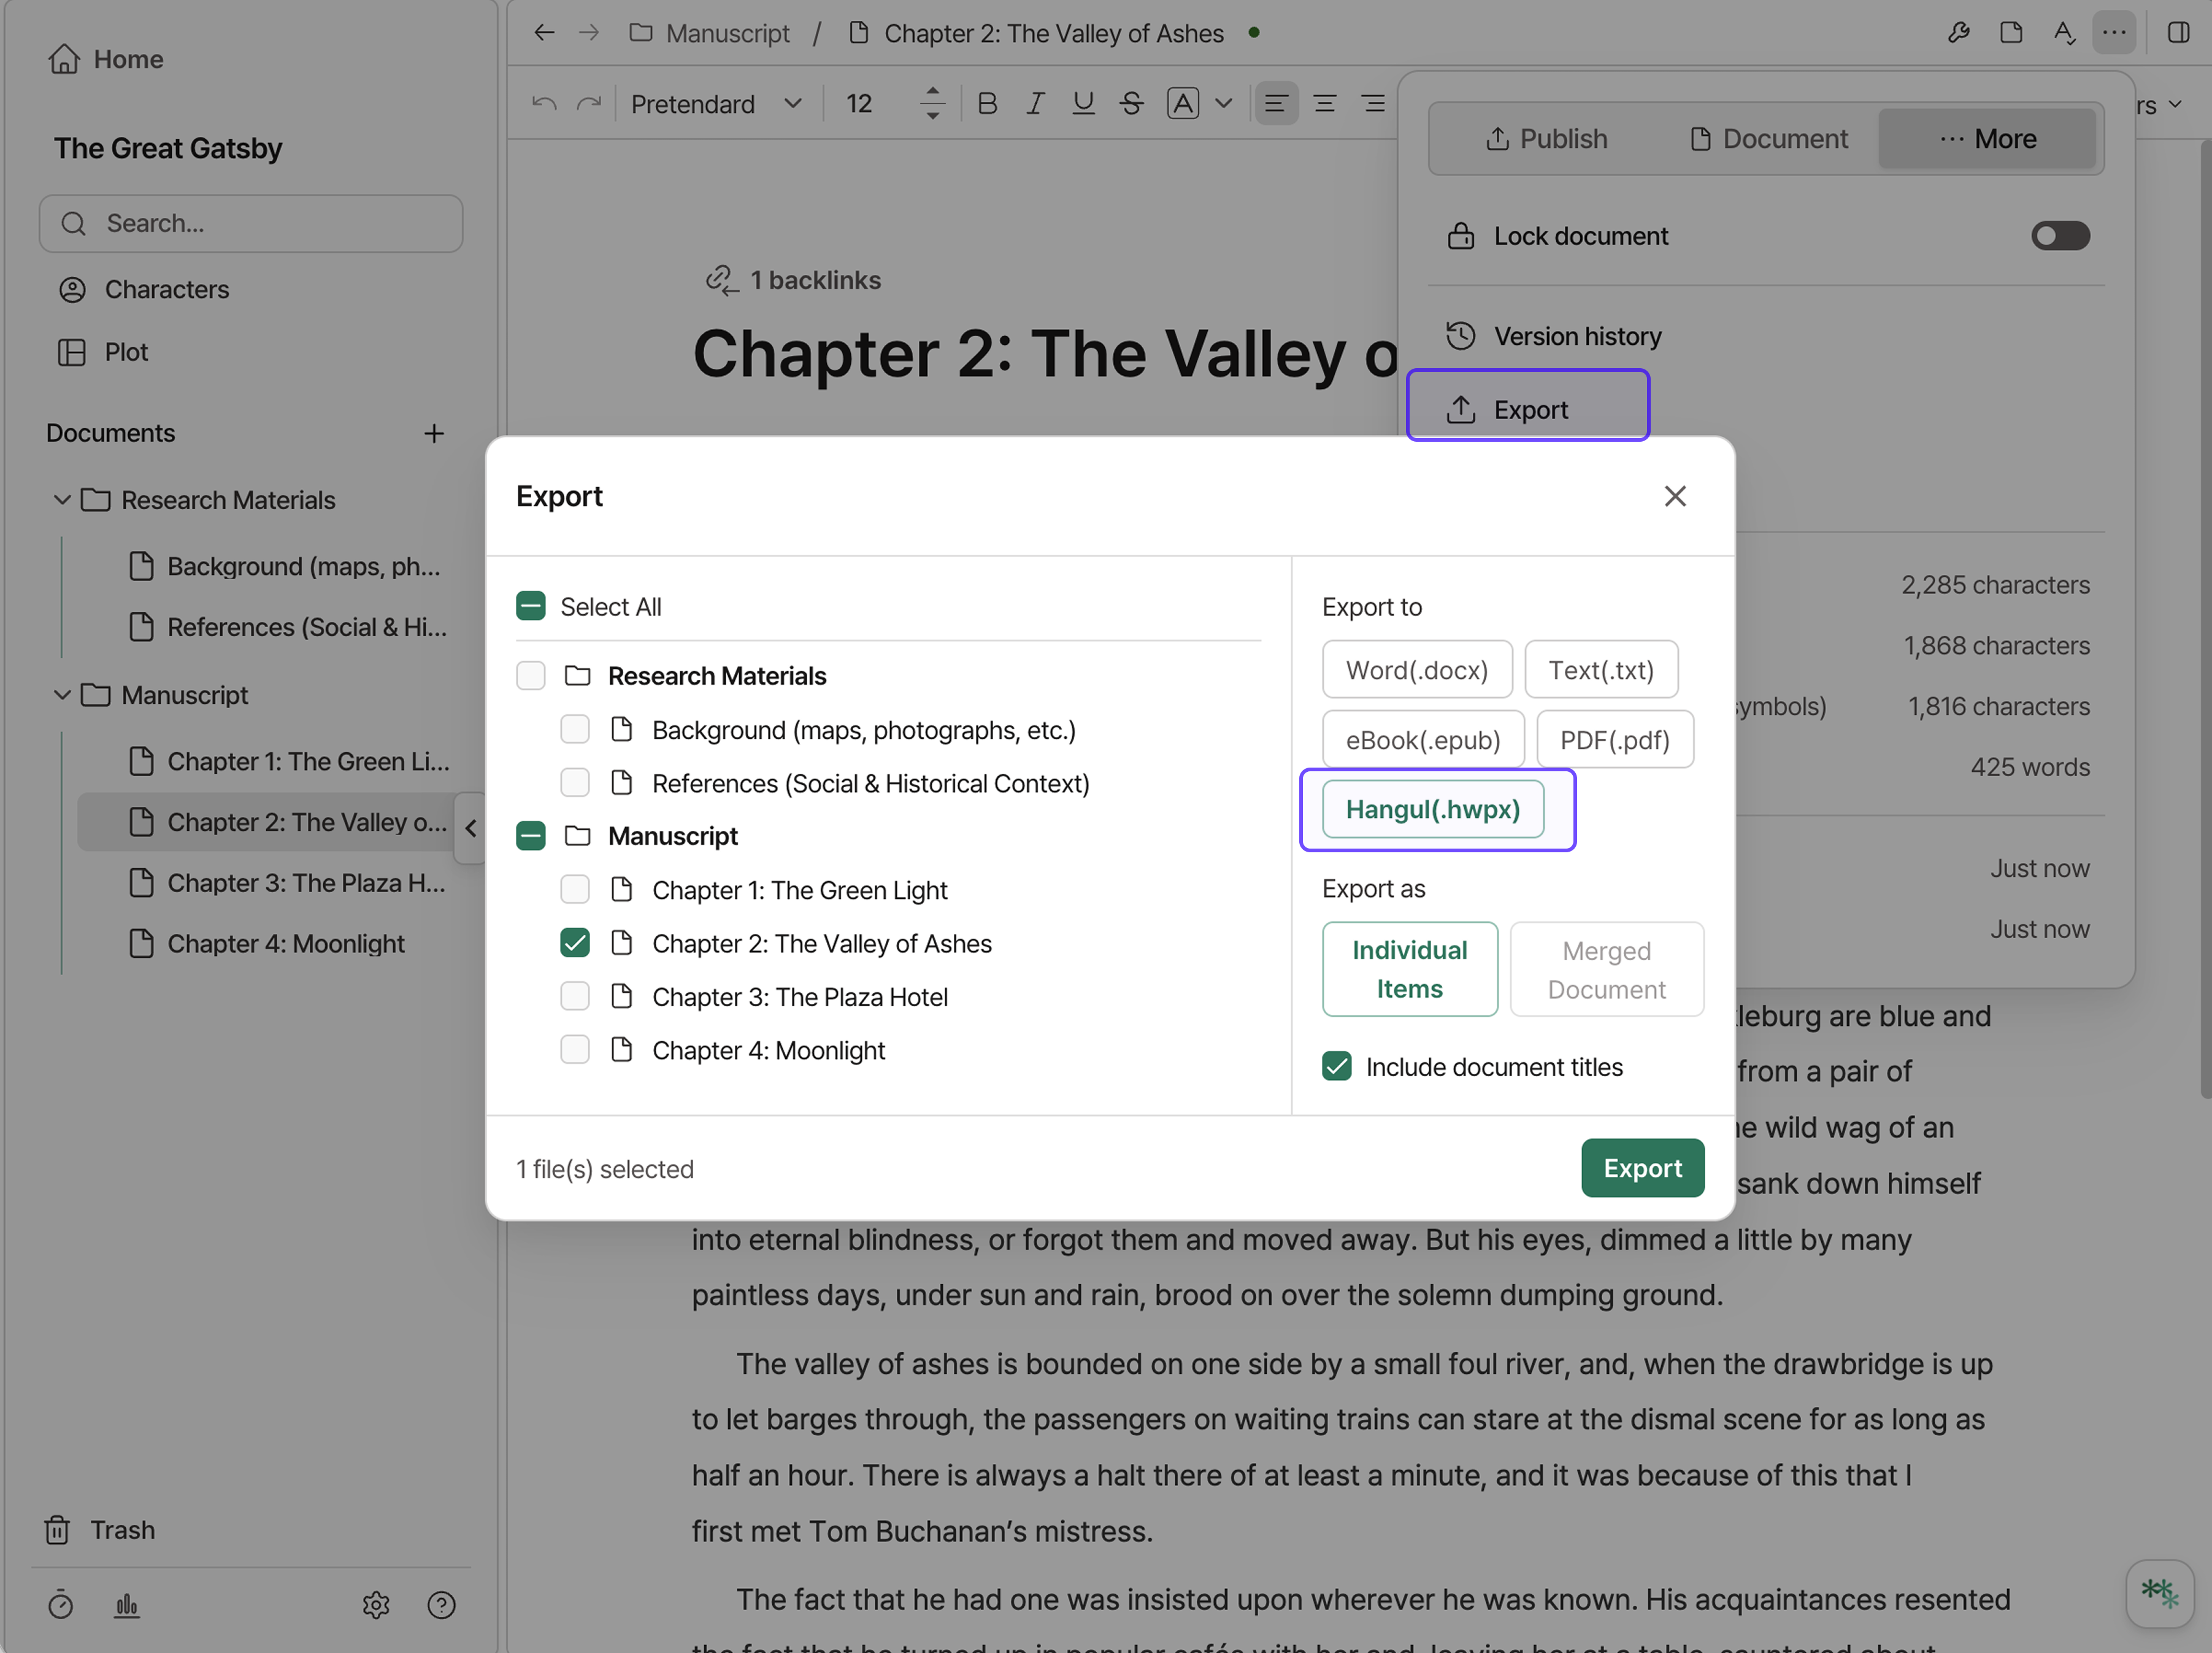The width and height of the screenshot is (2212, 1653).
Task: Choose PDF(.pdf) export format
Action: (x=1614, y=739)
